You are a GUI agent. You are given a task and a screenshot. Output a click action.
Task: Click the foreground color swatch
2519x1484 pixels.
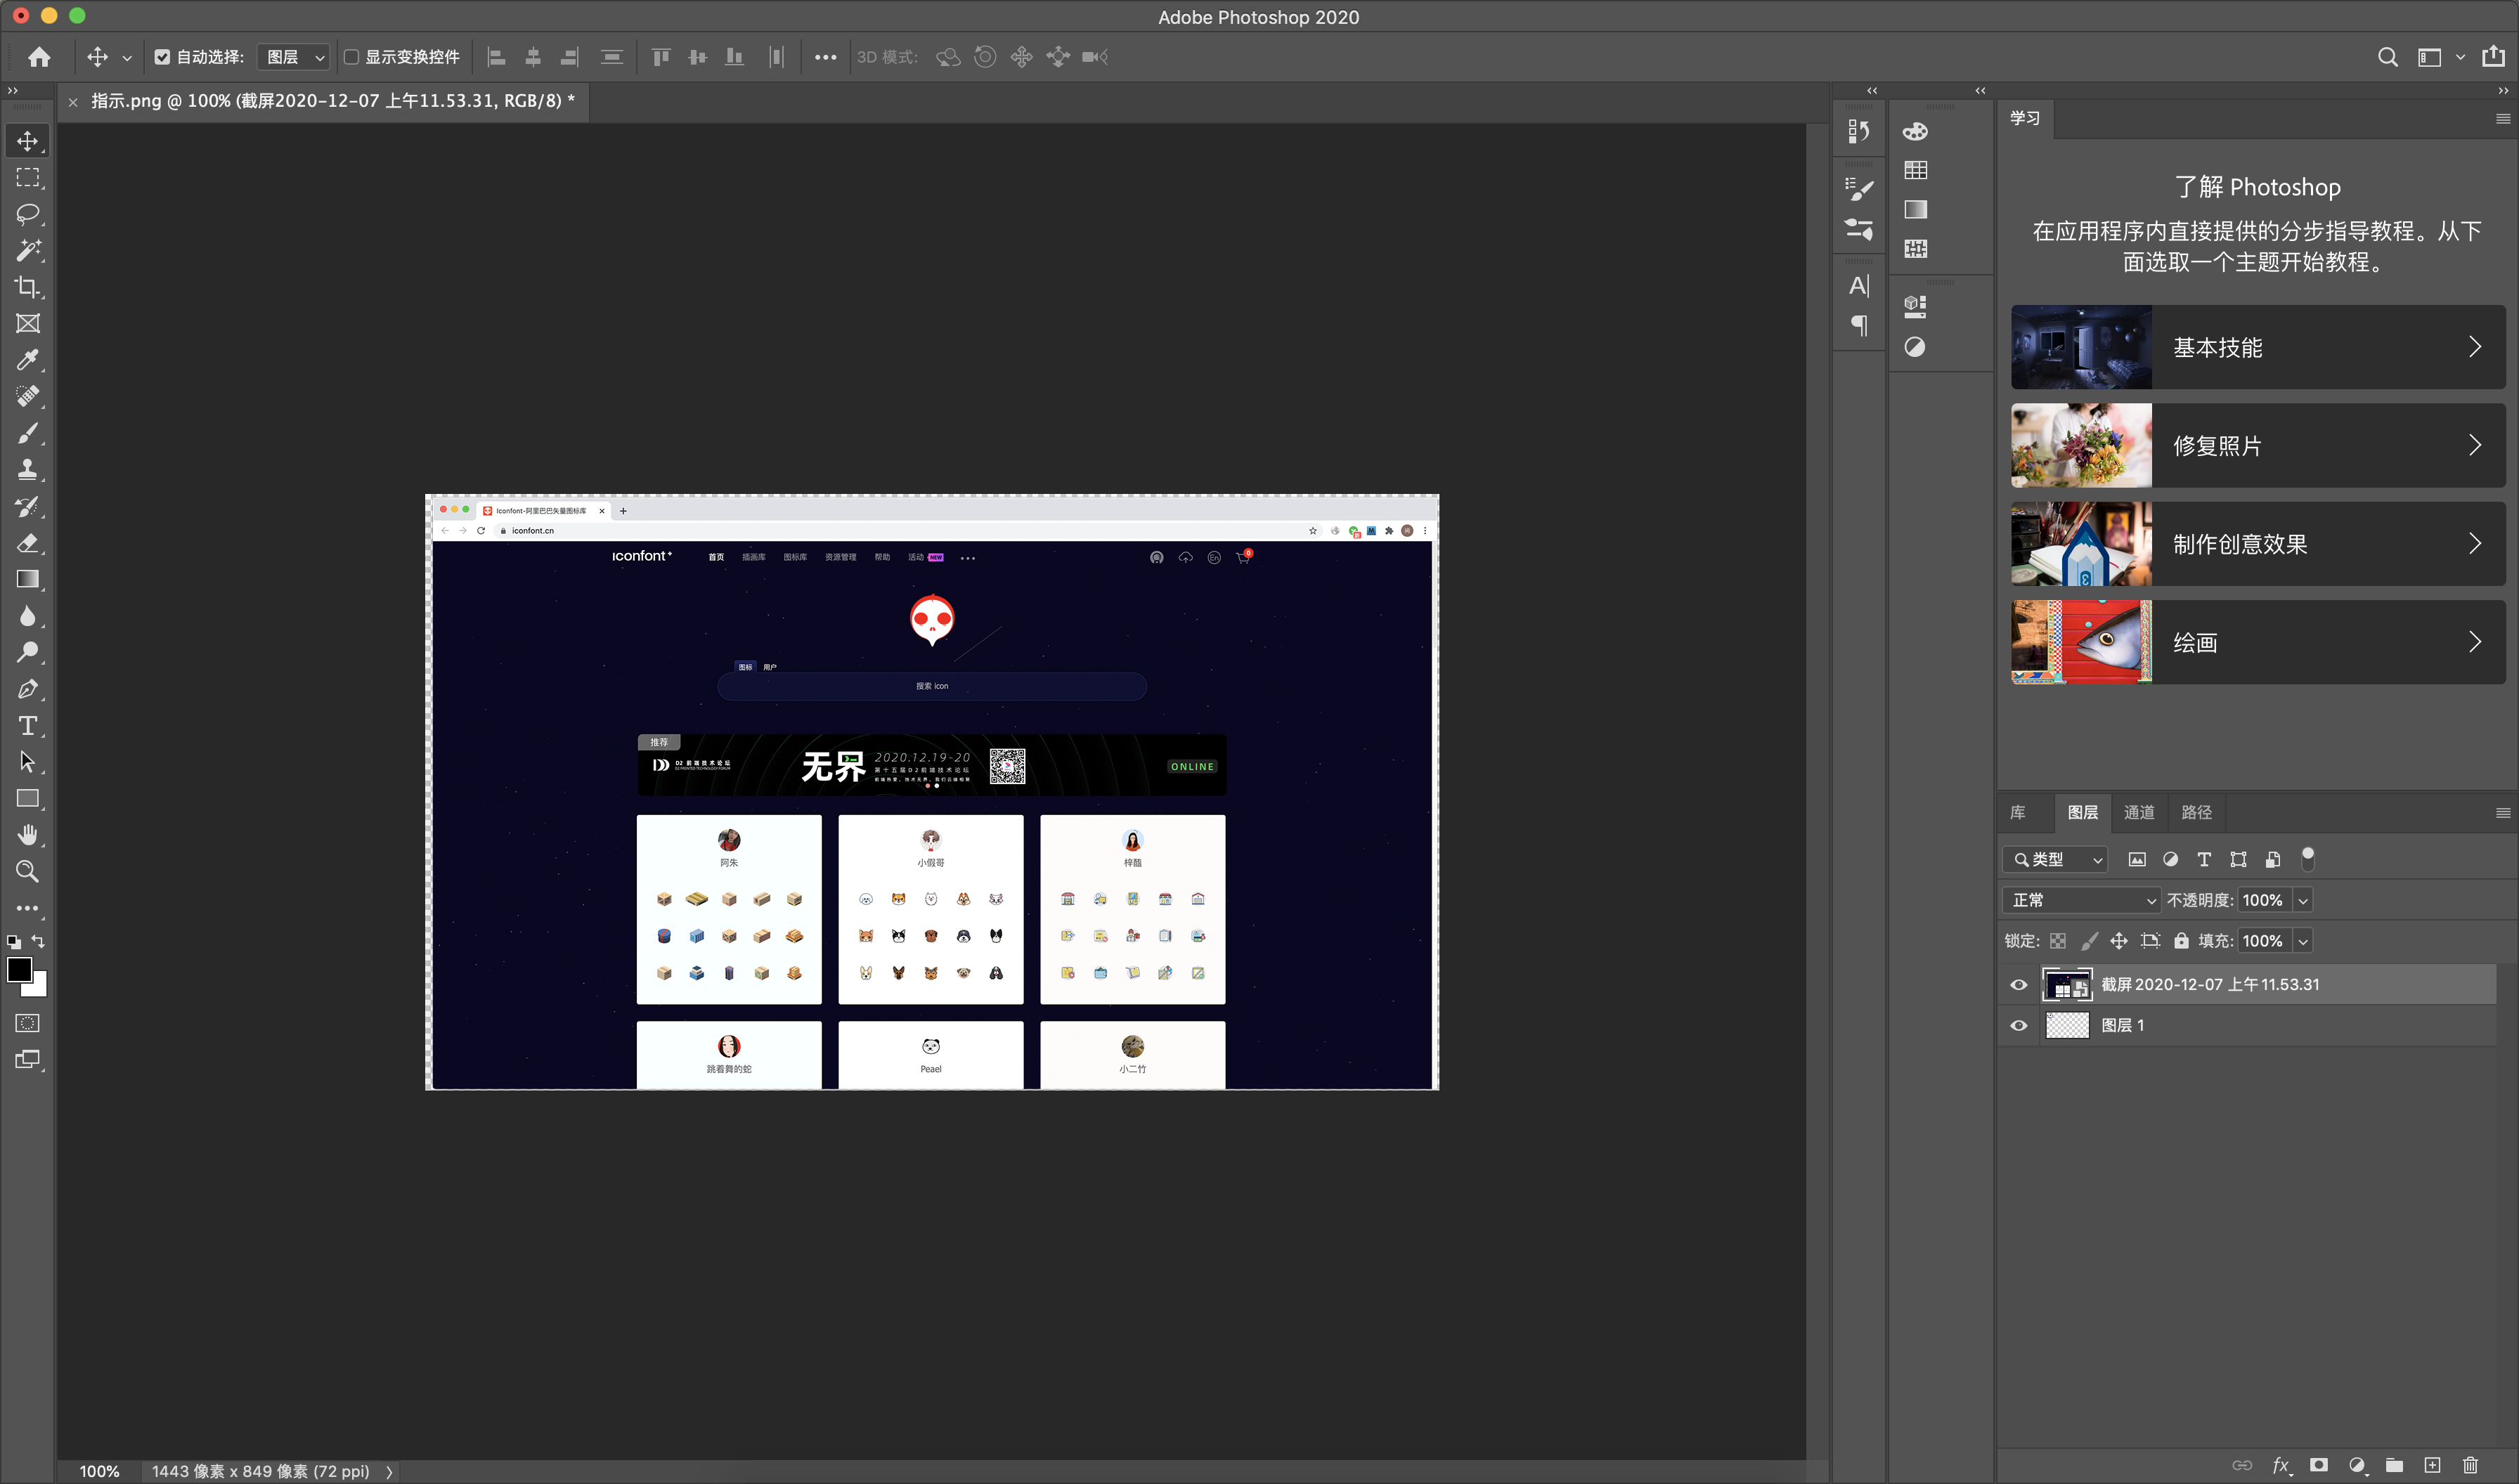[19, 970]
